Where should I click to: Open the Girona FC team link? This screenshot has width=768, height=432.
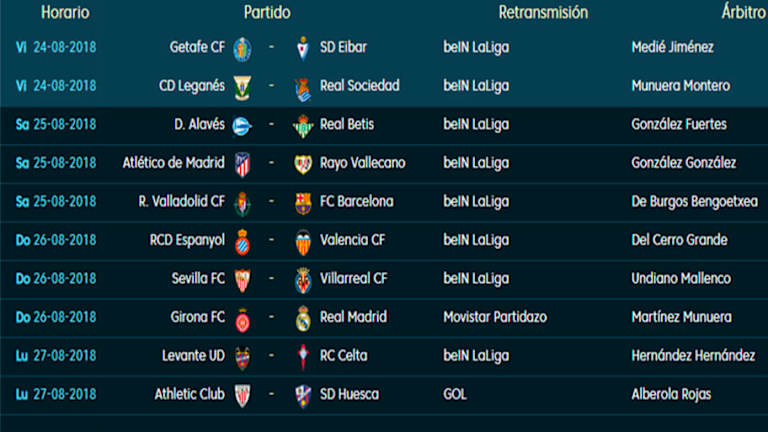[197, 317]
